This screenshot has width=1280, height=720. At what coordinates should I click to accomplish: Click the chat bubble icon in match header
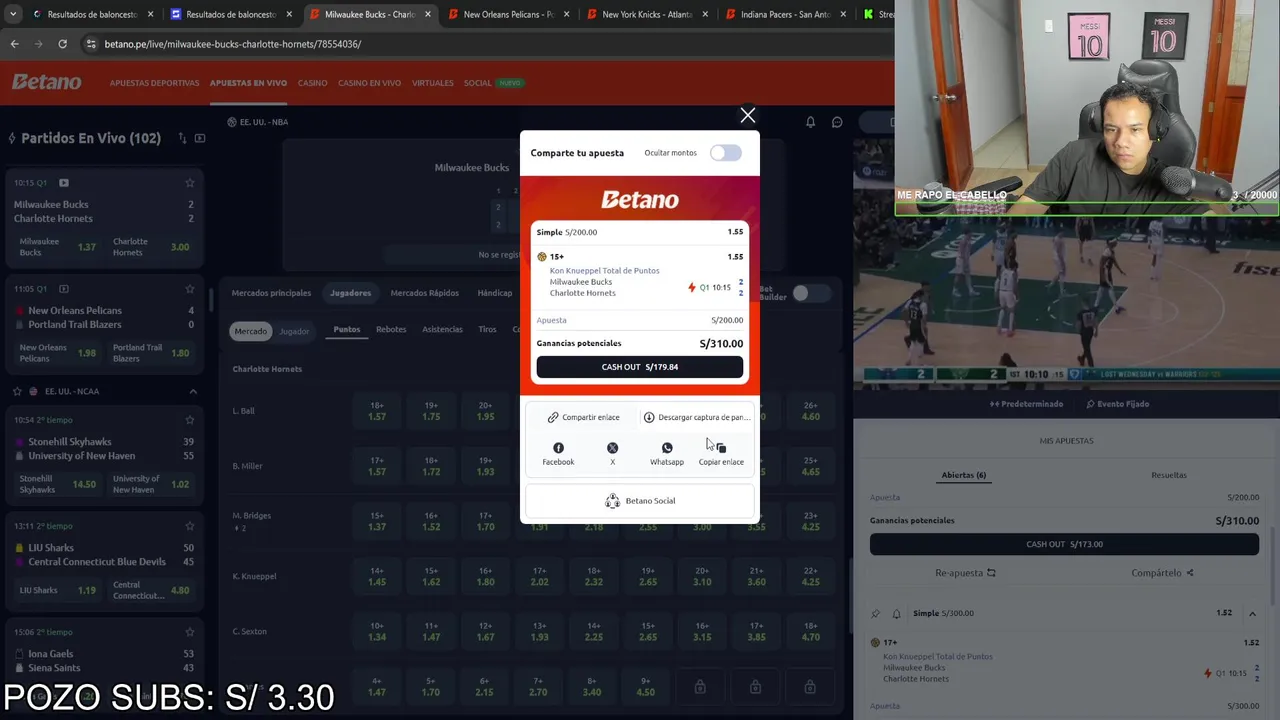point(837,122)
